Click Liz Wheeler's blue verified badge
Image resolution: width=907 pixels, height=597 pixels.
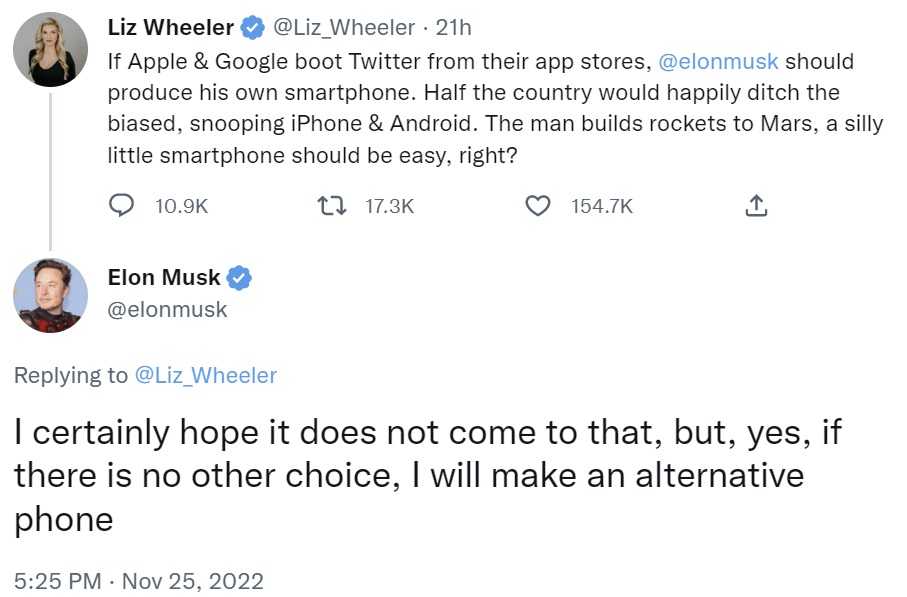click(x=255, y=27)
